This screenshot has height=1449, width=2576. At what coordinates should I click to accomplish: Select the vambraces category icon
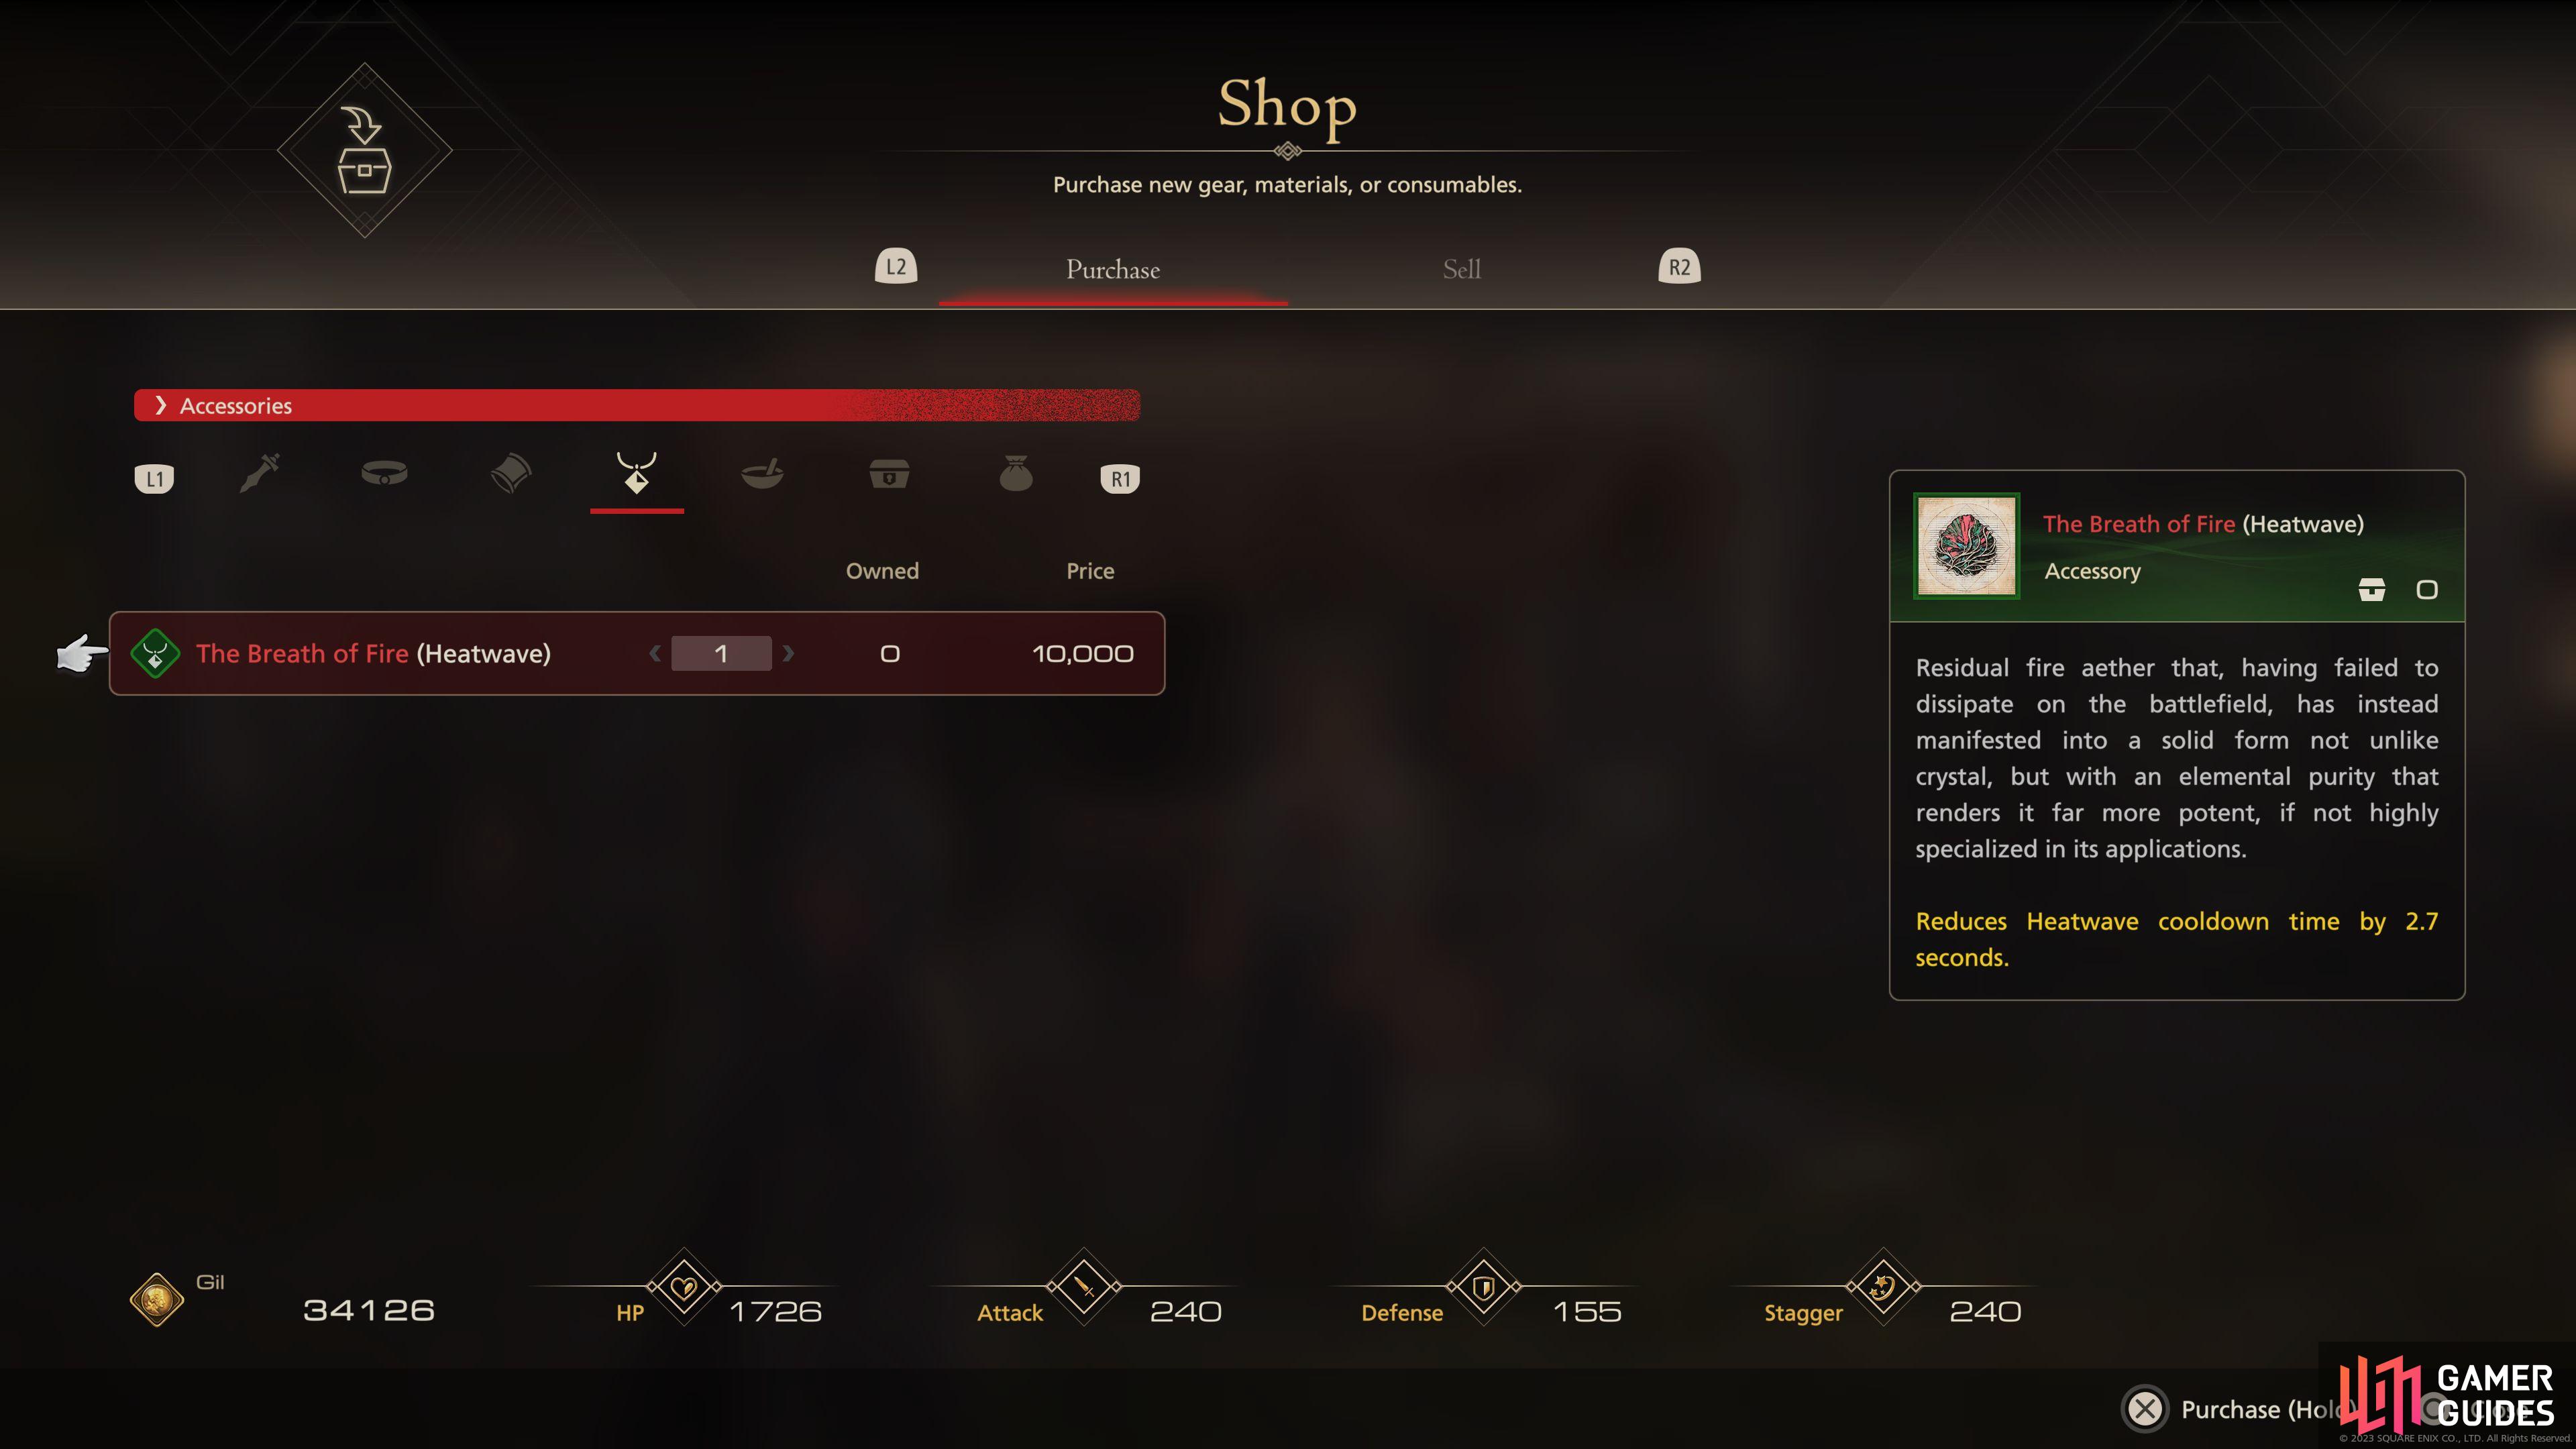[511, 473]
